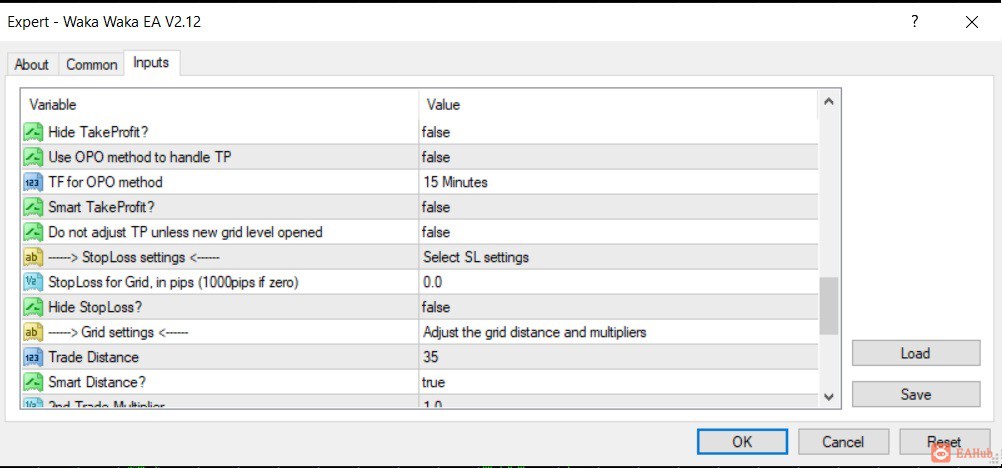Click the Save button
The width and height of the screenshot is (1002, 468).
pyautogui.click(x=916, y=394)
